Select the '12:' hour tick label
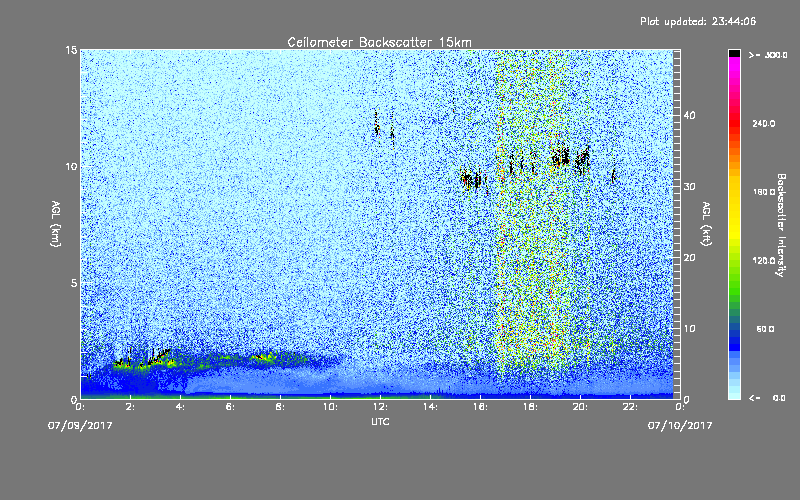800x500 pixels. tap(380, 407)
